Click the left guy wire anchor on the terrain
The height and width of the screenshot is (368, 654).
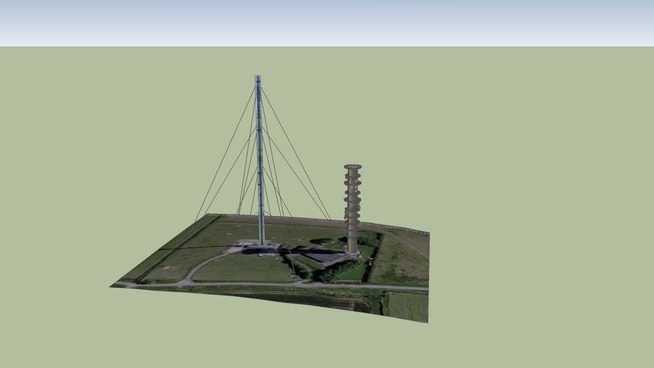196,220
